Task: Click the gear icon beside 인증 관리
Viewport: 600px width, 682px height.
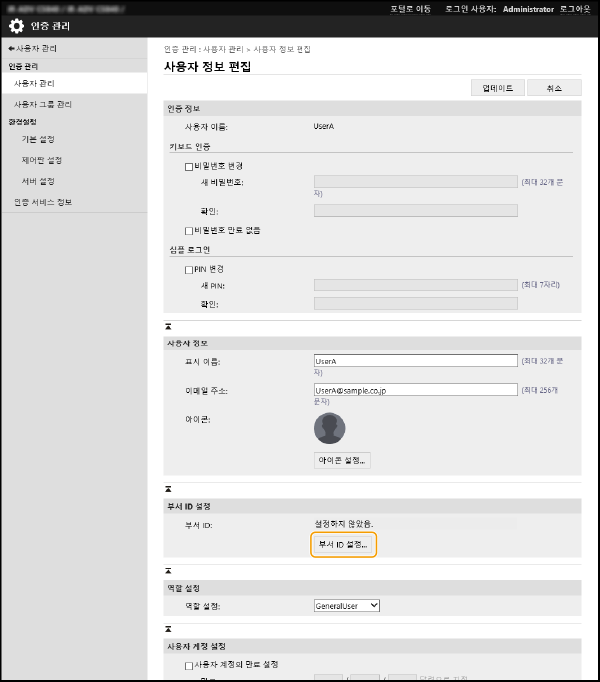Action: tap(17, 26)
